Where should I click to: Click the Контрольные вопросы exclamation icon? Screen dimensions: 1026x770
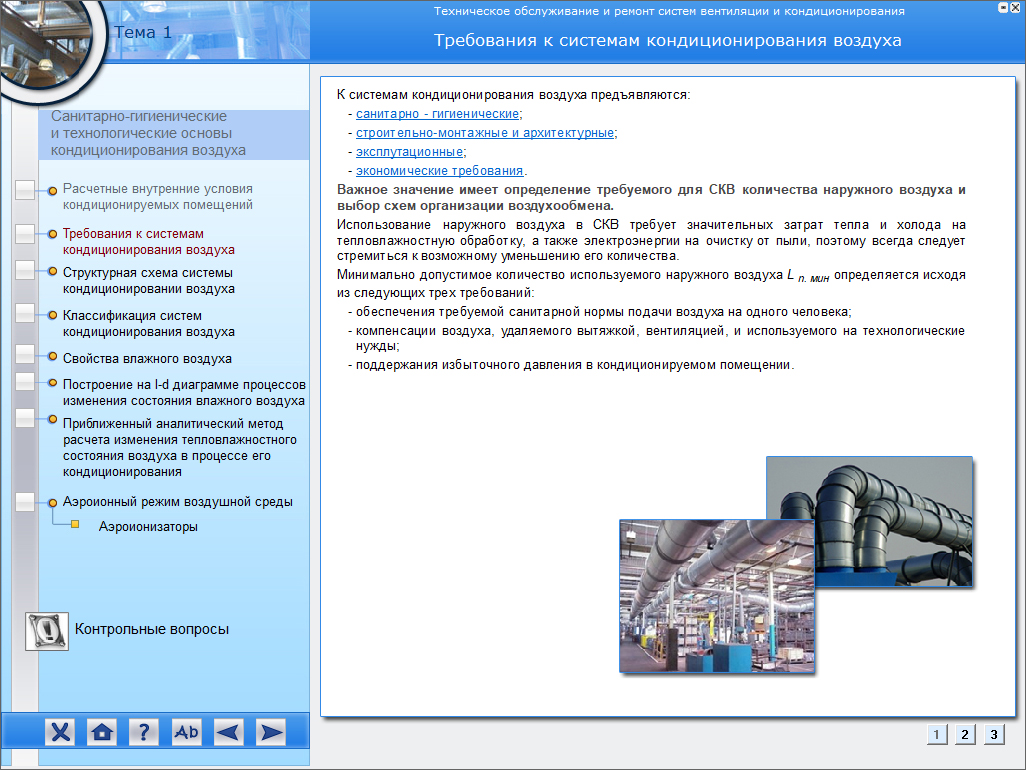point(46,630)
